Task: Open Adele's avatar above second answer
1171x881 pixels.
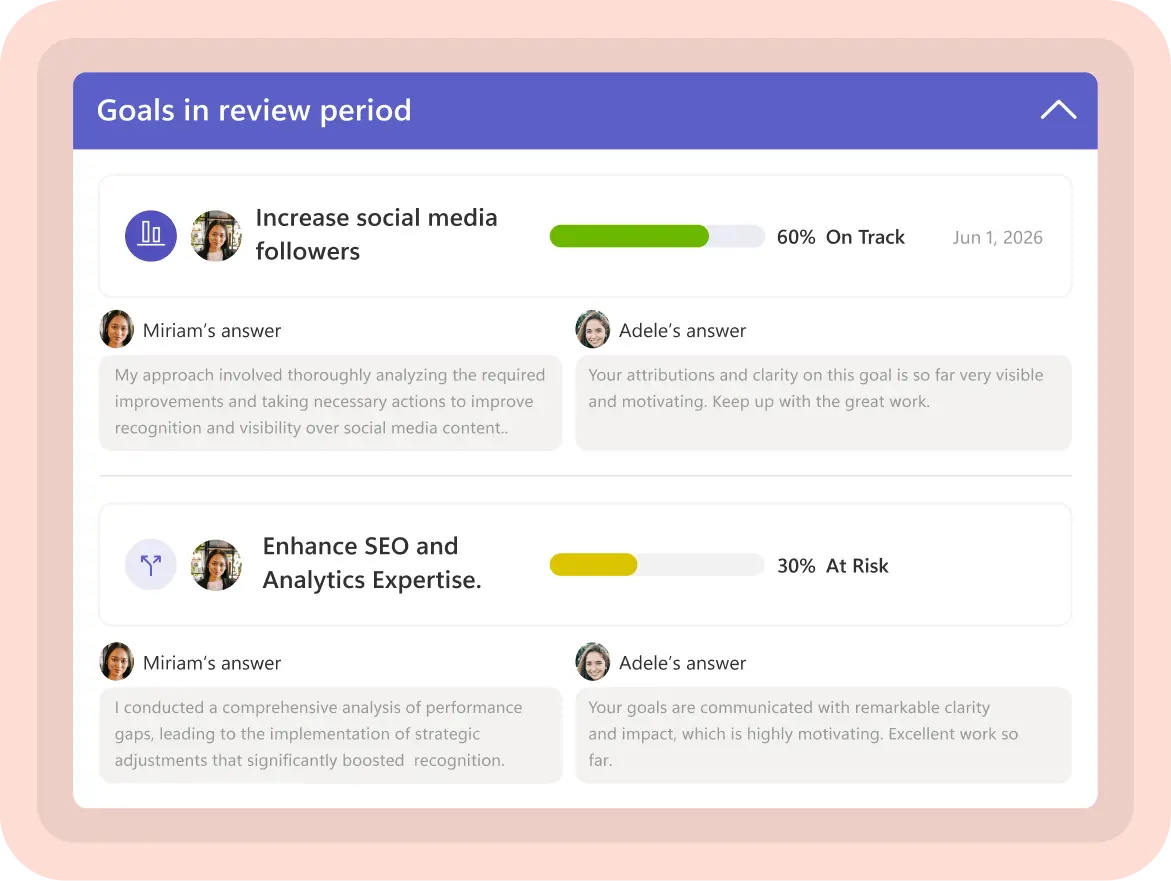Action: (592, 661)
